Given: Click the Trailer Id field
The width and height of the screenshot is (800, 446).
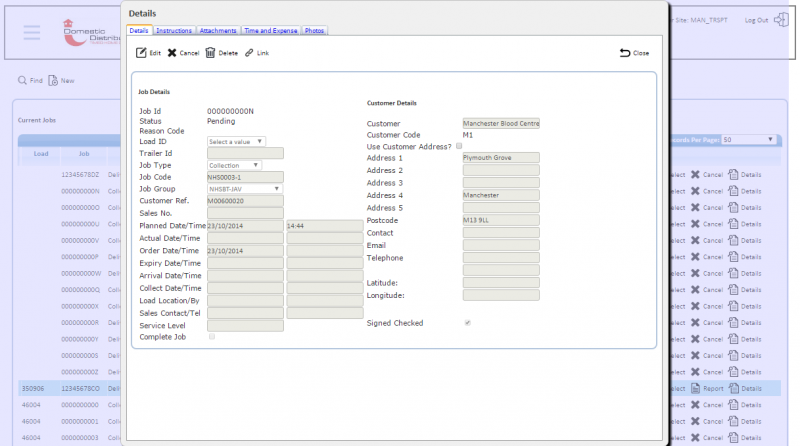Looking at the screenshot, I should click(x=245, y=153).
